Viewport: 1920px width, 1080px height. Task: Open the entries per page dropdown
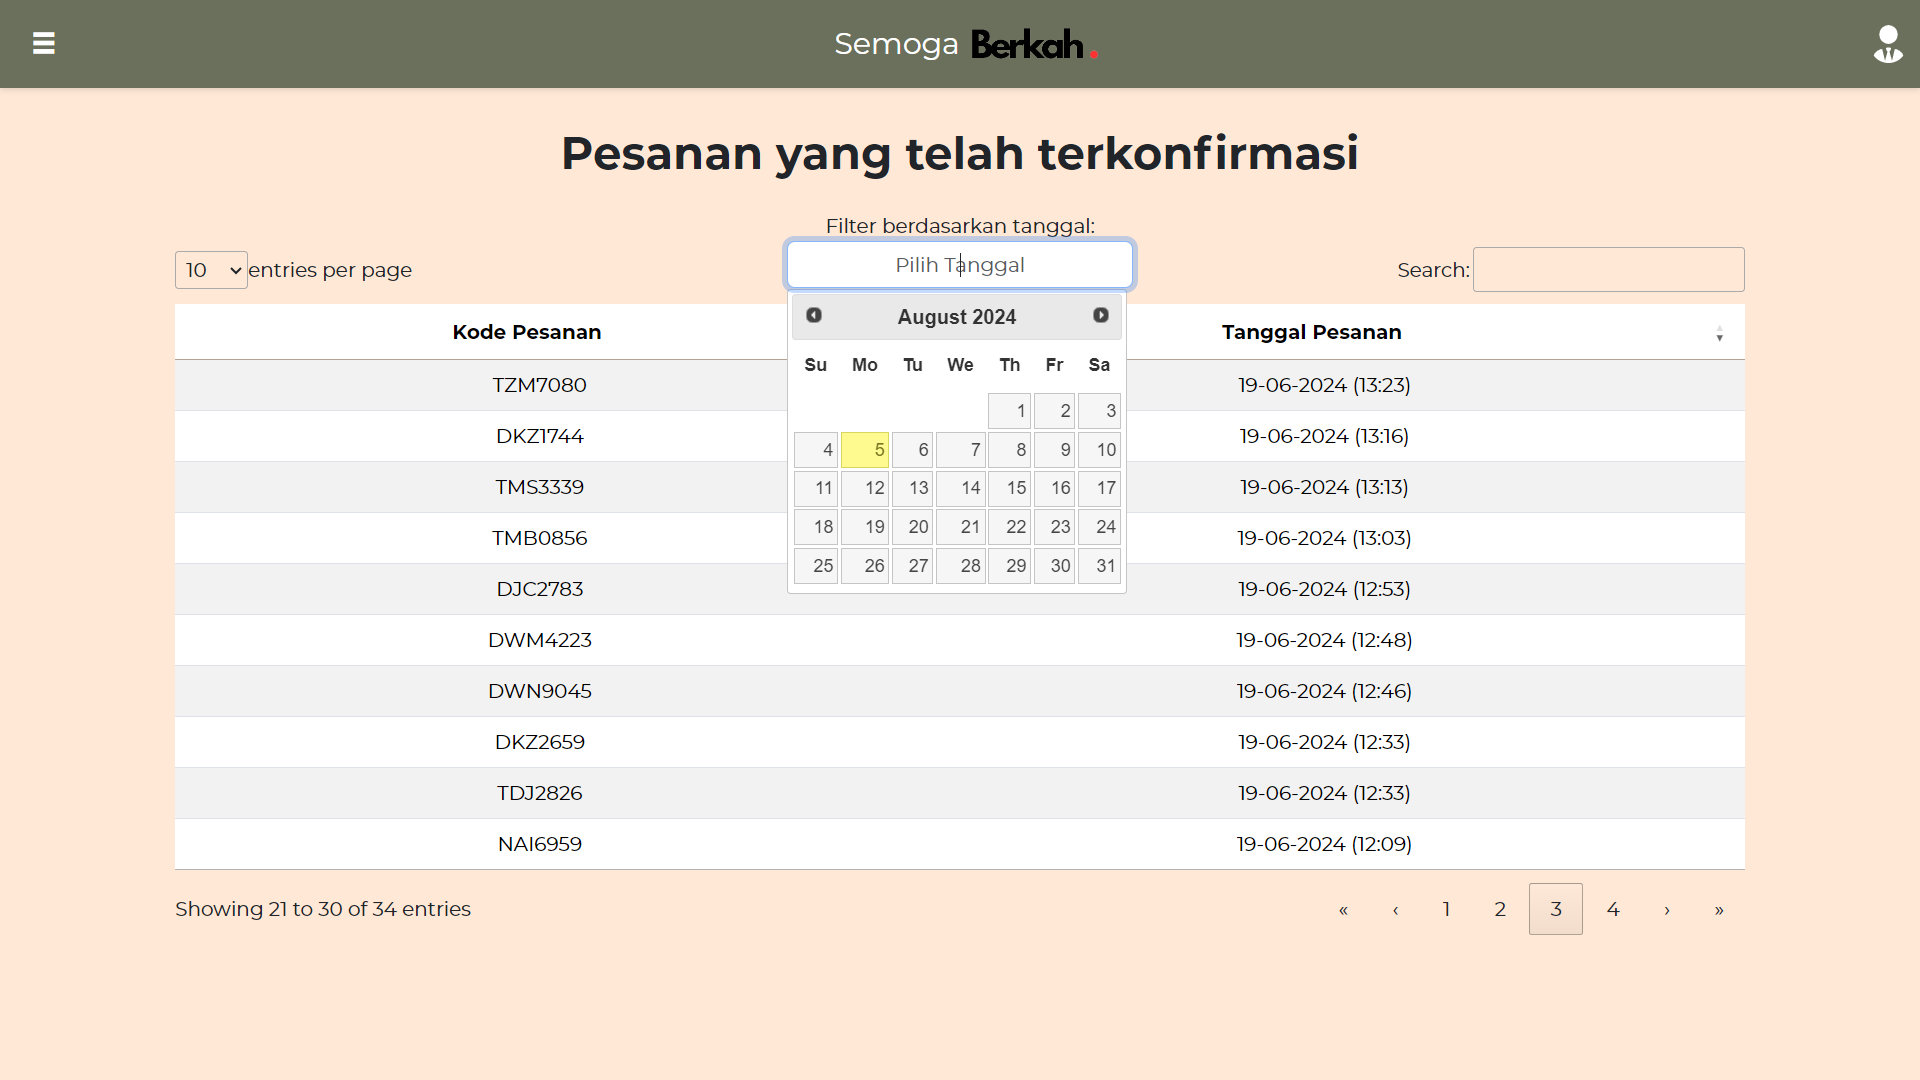tap(211, 270)
